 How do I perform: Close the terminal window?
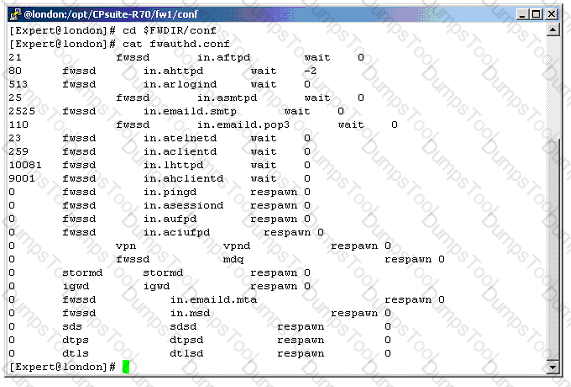coord(551,15)
